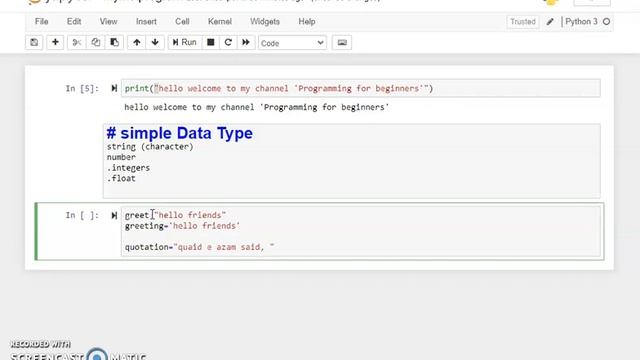Copy selected cells icon
The width and height of the screenshot is (640, 360).
pos(96,42)
